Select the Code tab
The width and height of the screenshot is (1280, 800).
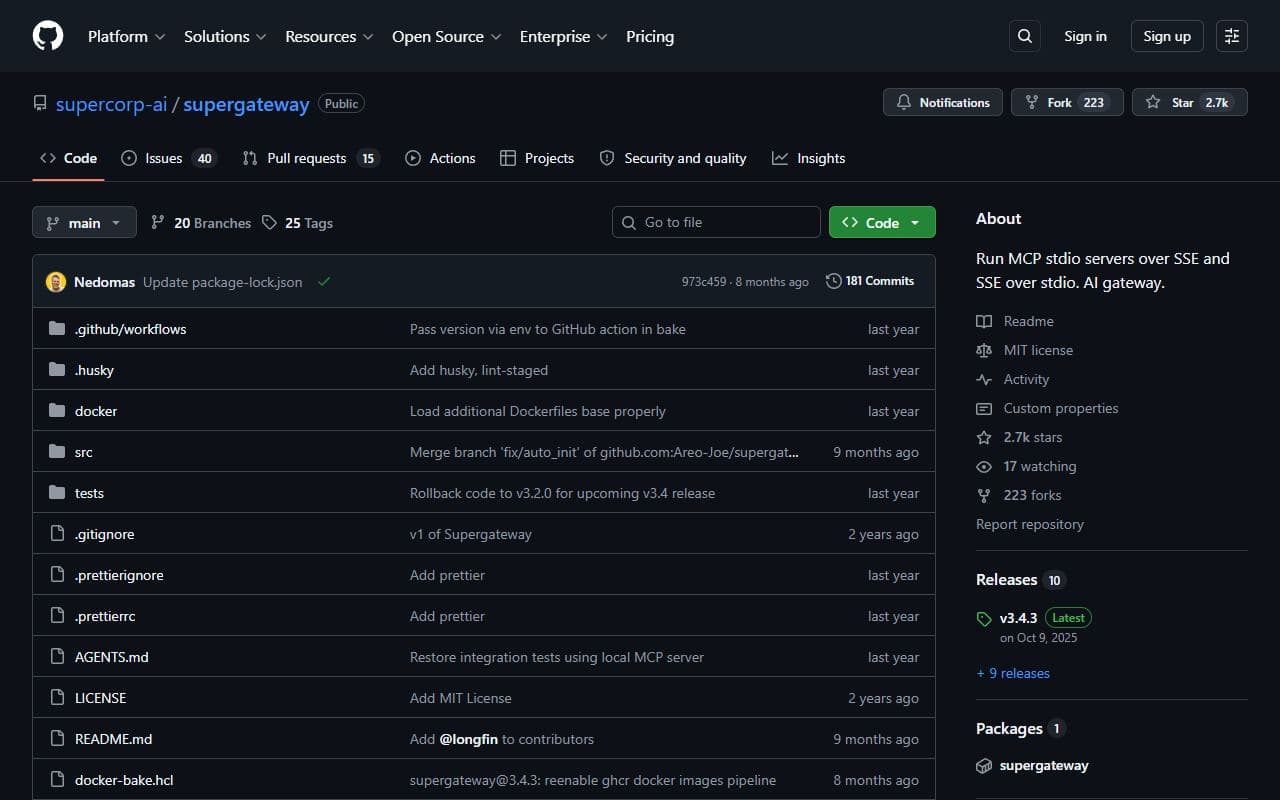(68, 158)
